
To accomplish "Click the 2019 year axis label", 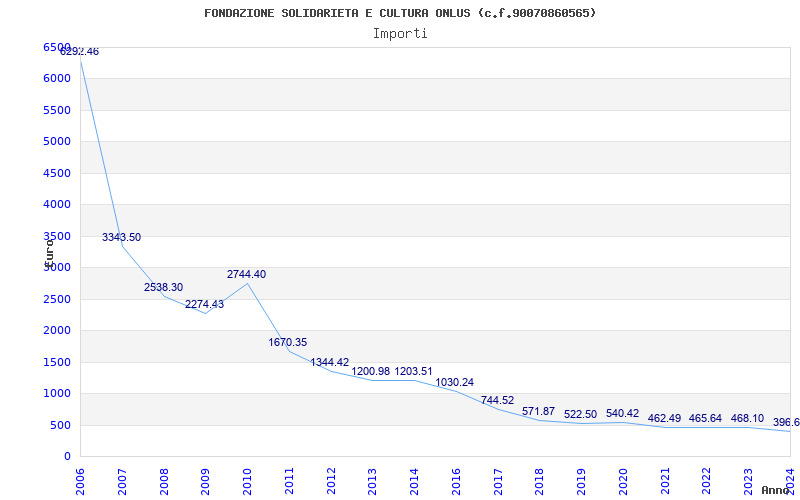I will (x=582, y=482).
